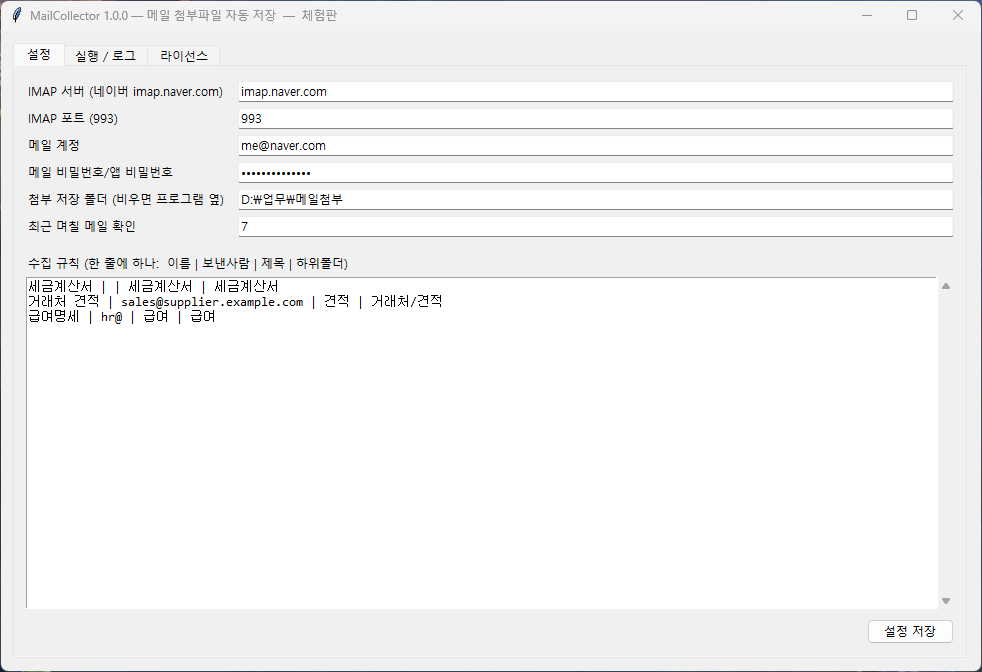Open the 실행 / 로그 tab
Screen dimensions: 982x672
click(x=105, y=56)
